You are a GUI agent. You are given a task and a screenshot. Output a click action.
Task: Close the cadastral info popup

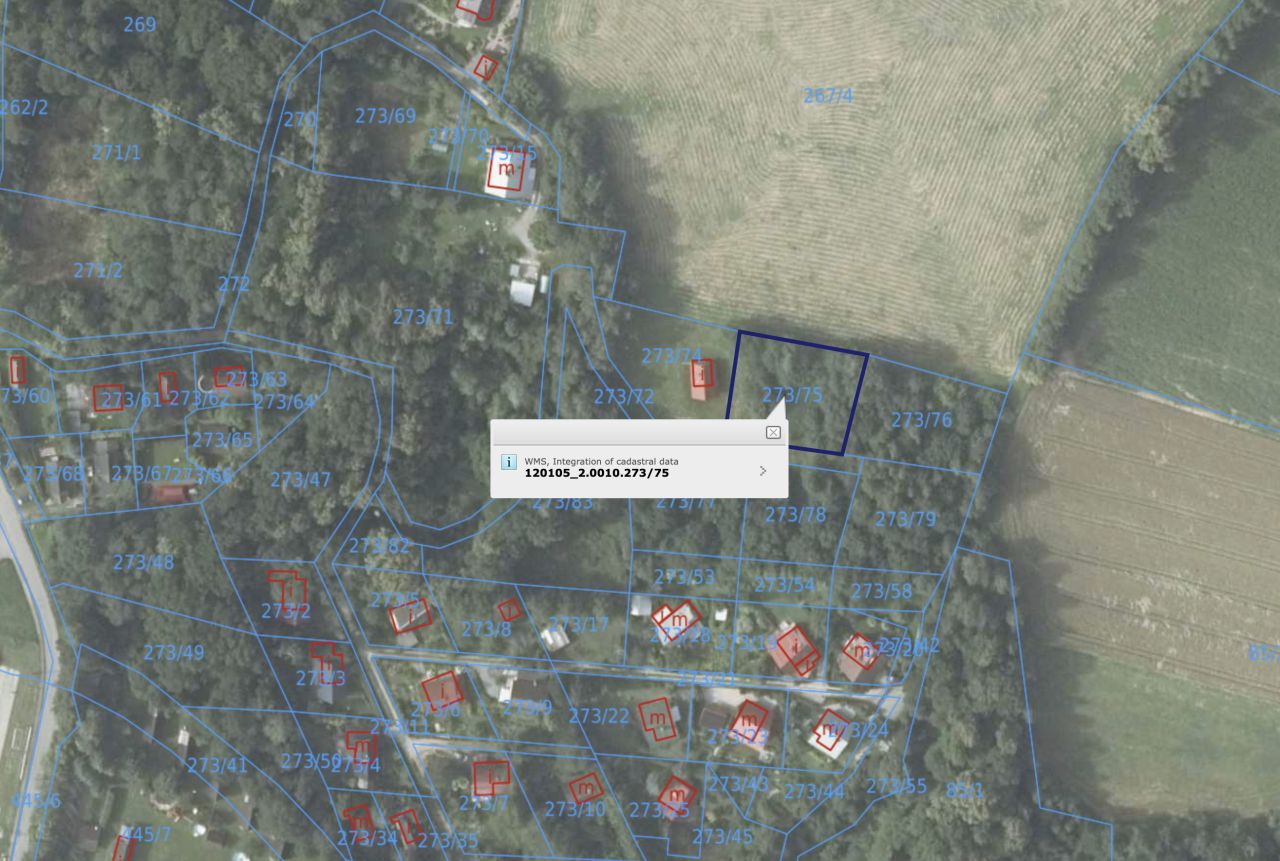point(773,432)
